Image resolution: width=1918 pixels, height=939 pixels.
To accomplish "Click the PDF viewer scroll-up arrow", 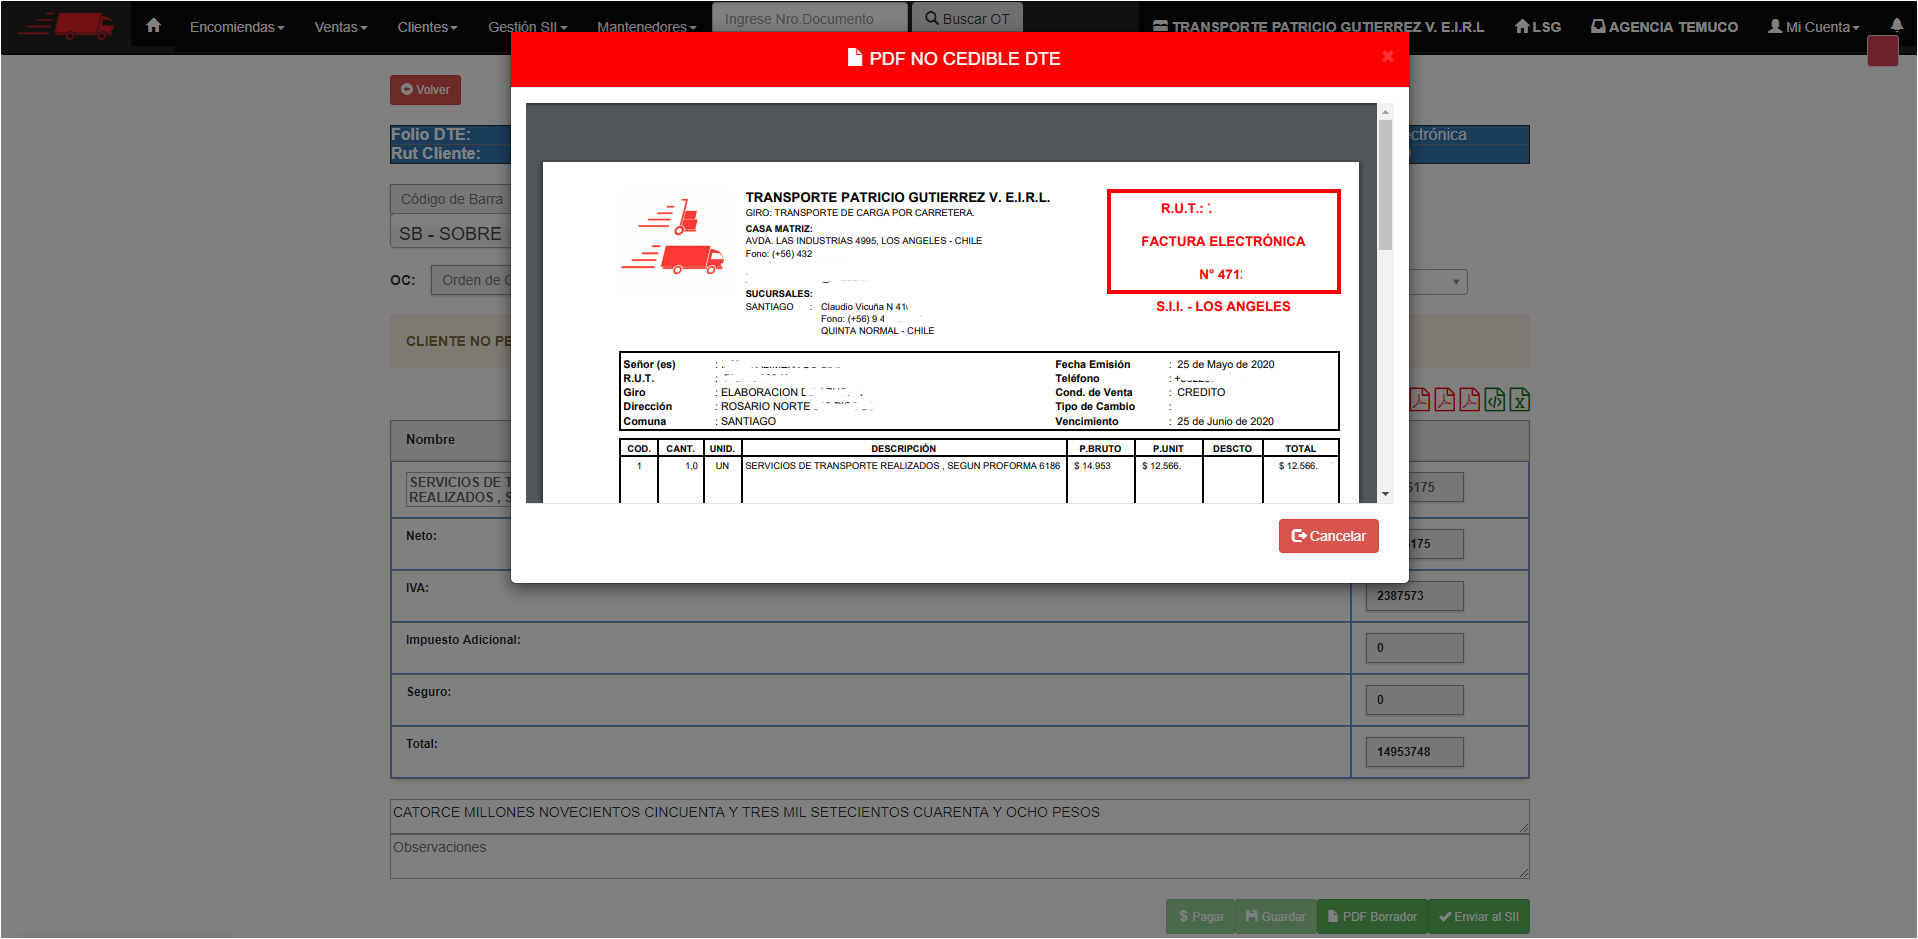I will pyautogui.click(x=1385, y=111).
